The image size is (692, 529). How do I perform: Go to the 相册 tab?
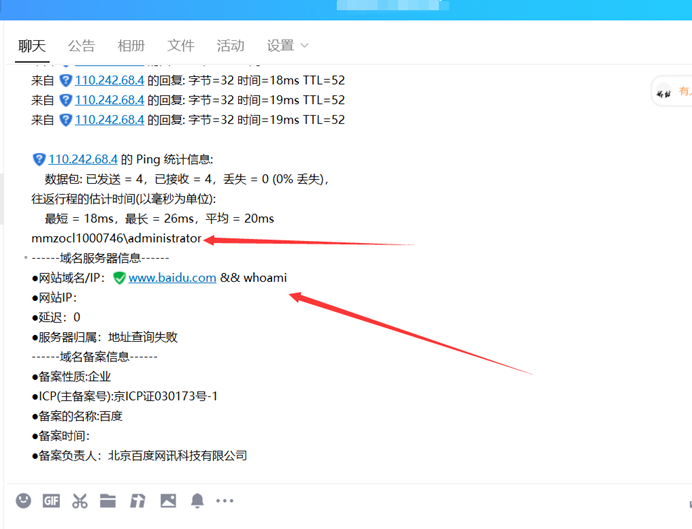click(131, 46)
